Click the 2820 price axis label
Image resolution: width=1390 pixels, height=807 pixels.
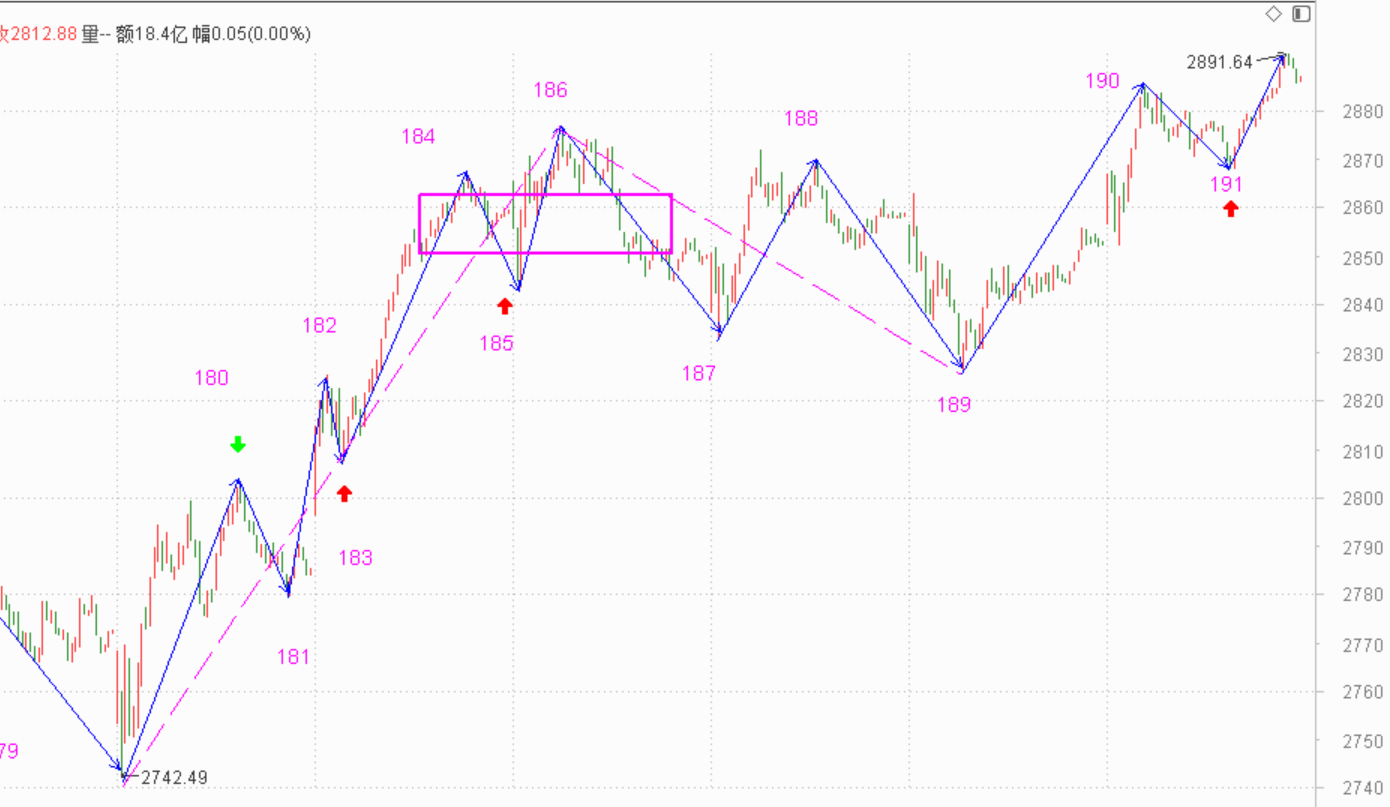1363,402
